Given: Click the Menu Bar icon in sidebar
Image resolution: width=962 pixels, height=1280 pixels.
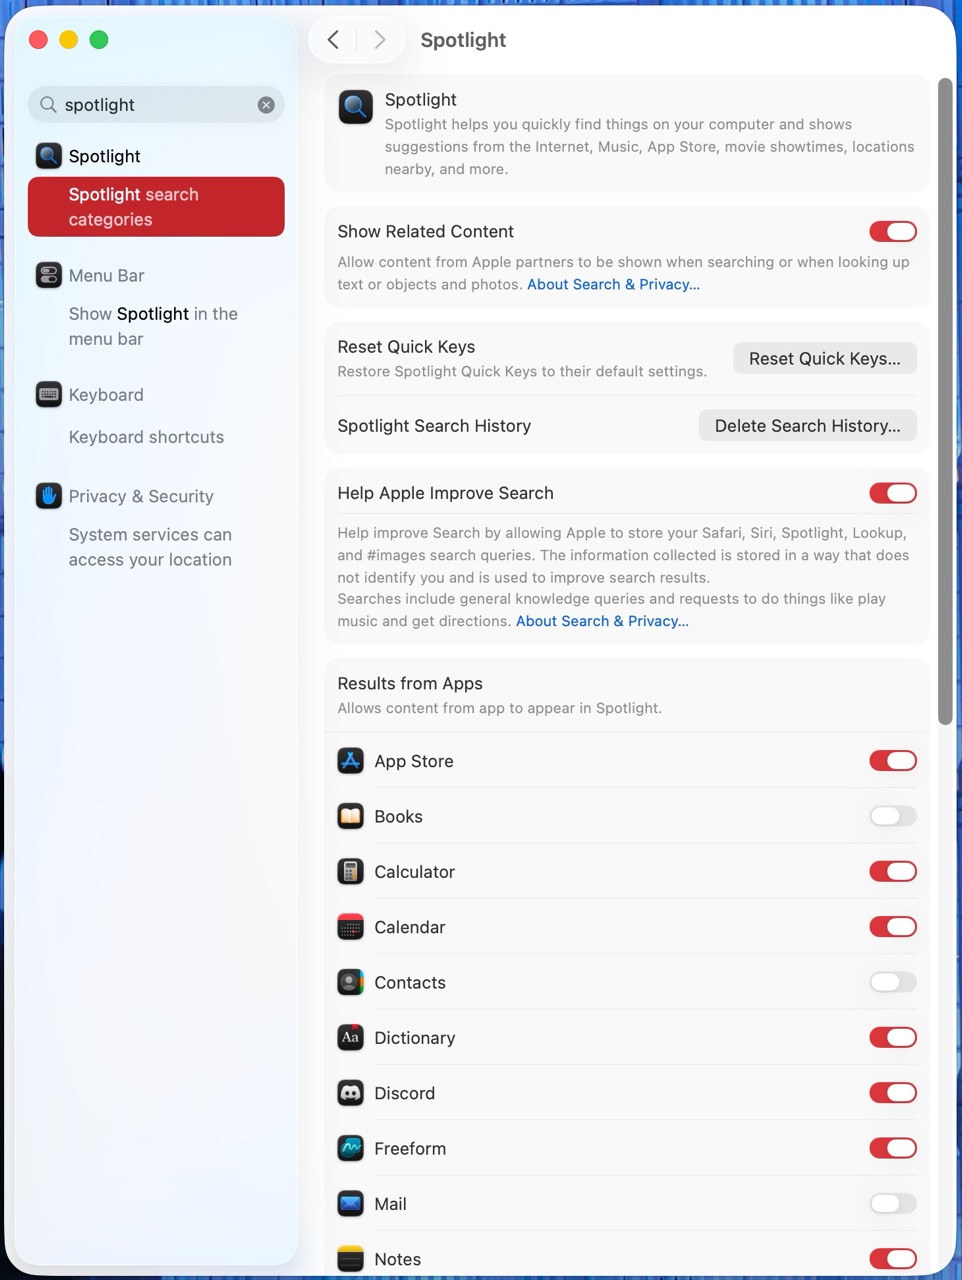Looking at the screenshot, I should pos(49,275).
